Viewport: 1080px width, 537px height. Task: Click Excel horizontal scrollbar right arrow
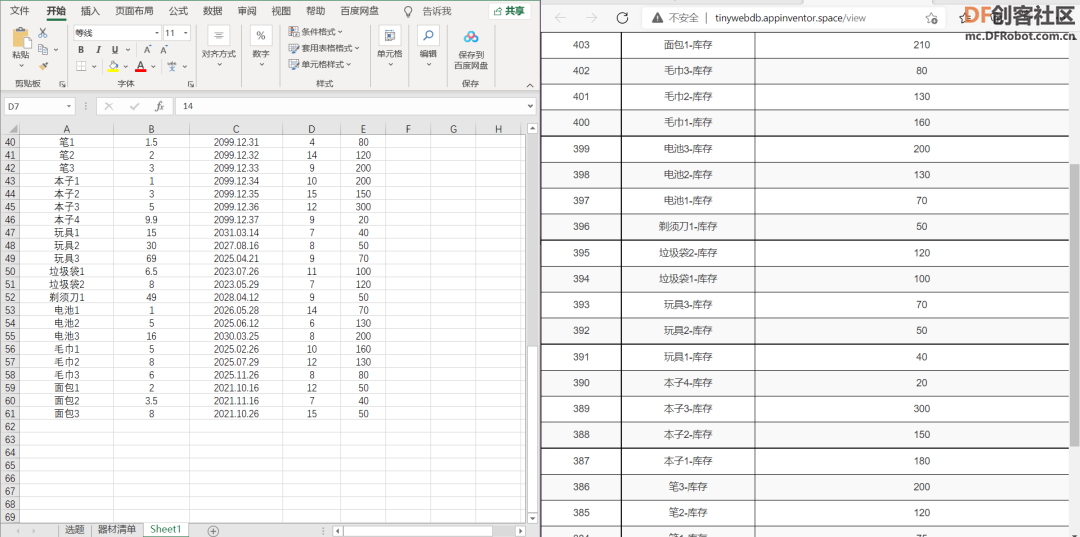tap(520, 531)
